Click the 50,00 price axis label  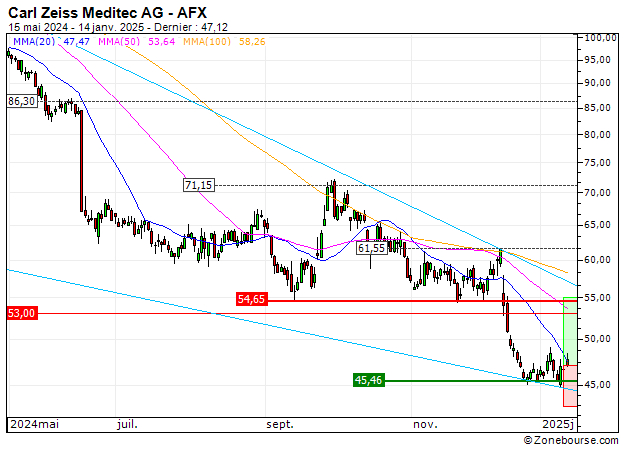click(x=598, y=339)
